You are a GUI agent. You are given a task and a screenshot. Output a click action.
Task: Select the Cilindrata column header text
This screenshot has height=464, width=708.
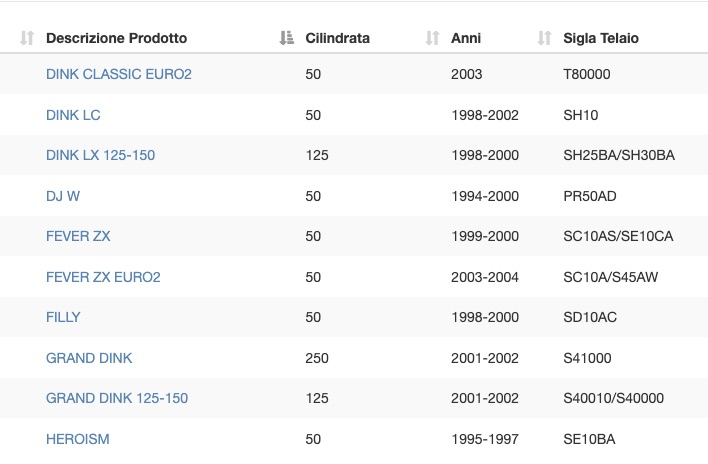point(337,38)
